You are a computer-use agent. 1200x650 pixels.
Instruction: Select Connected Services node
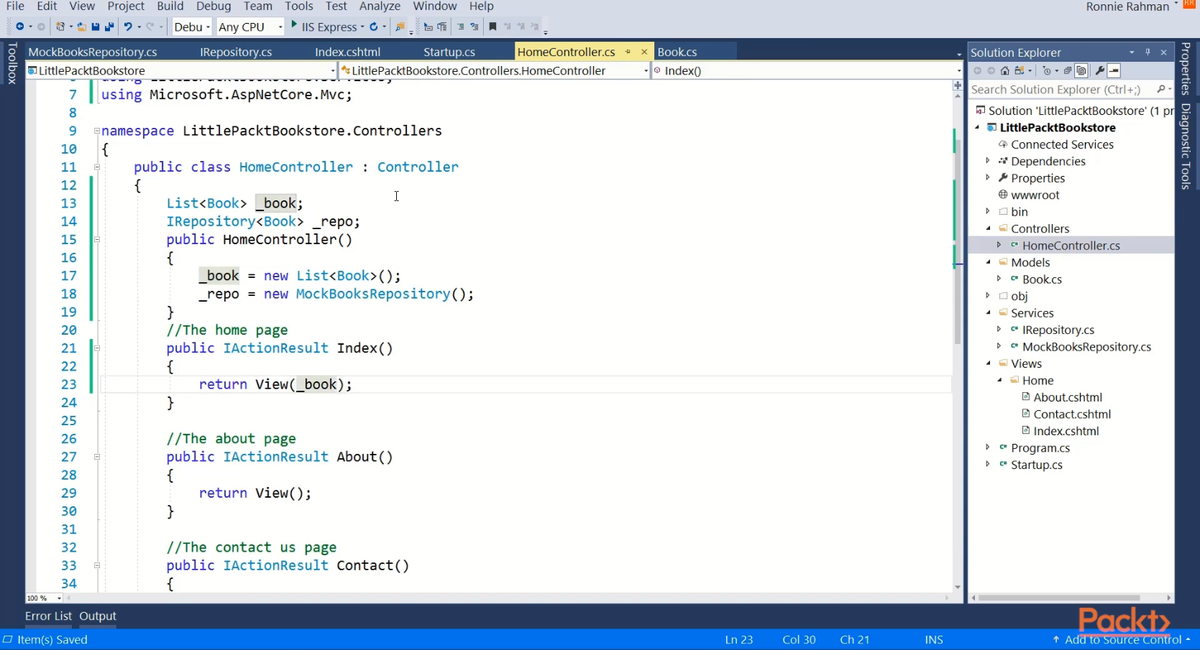coord(1062,144)
